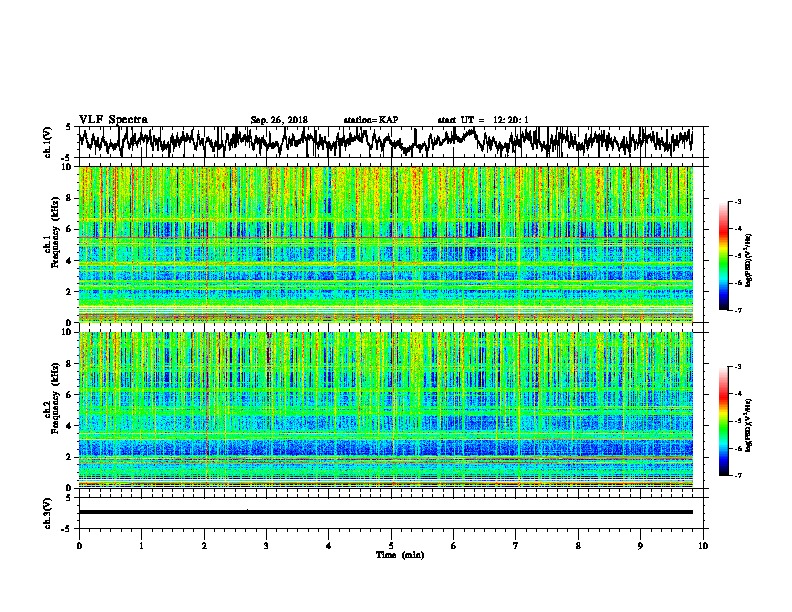Image resolution: width=792 pixels, height=612 pixels.
Task: Click time axis tick label "3"
Action: (x=266, y=546)
